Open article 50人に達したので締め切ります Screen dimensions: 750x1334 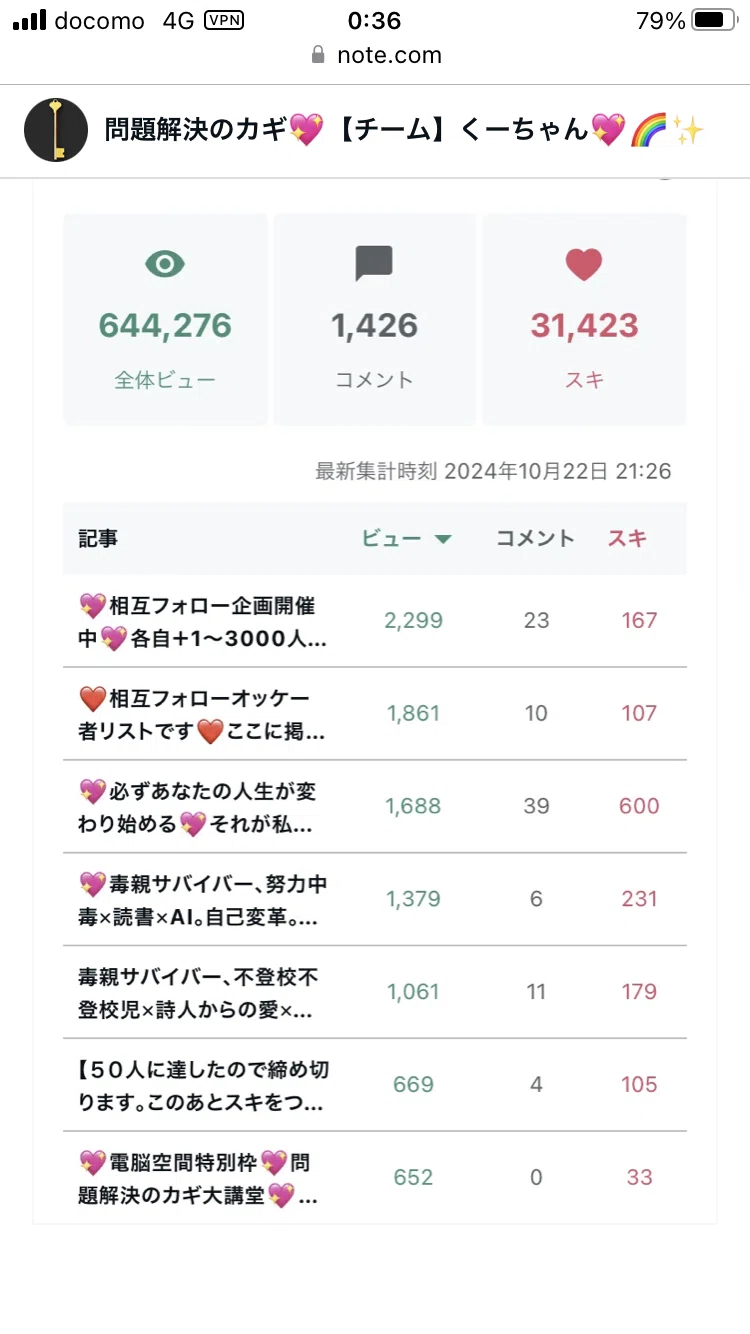tap(375, 1085)
